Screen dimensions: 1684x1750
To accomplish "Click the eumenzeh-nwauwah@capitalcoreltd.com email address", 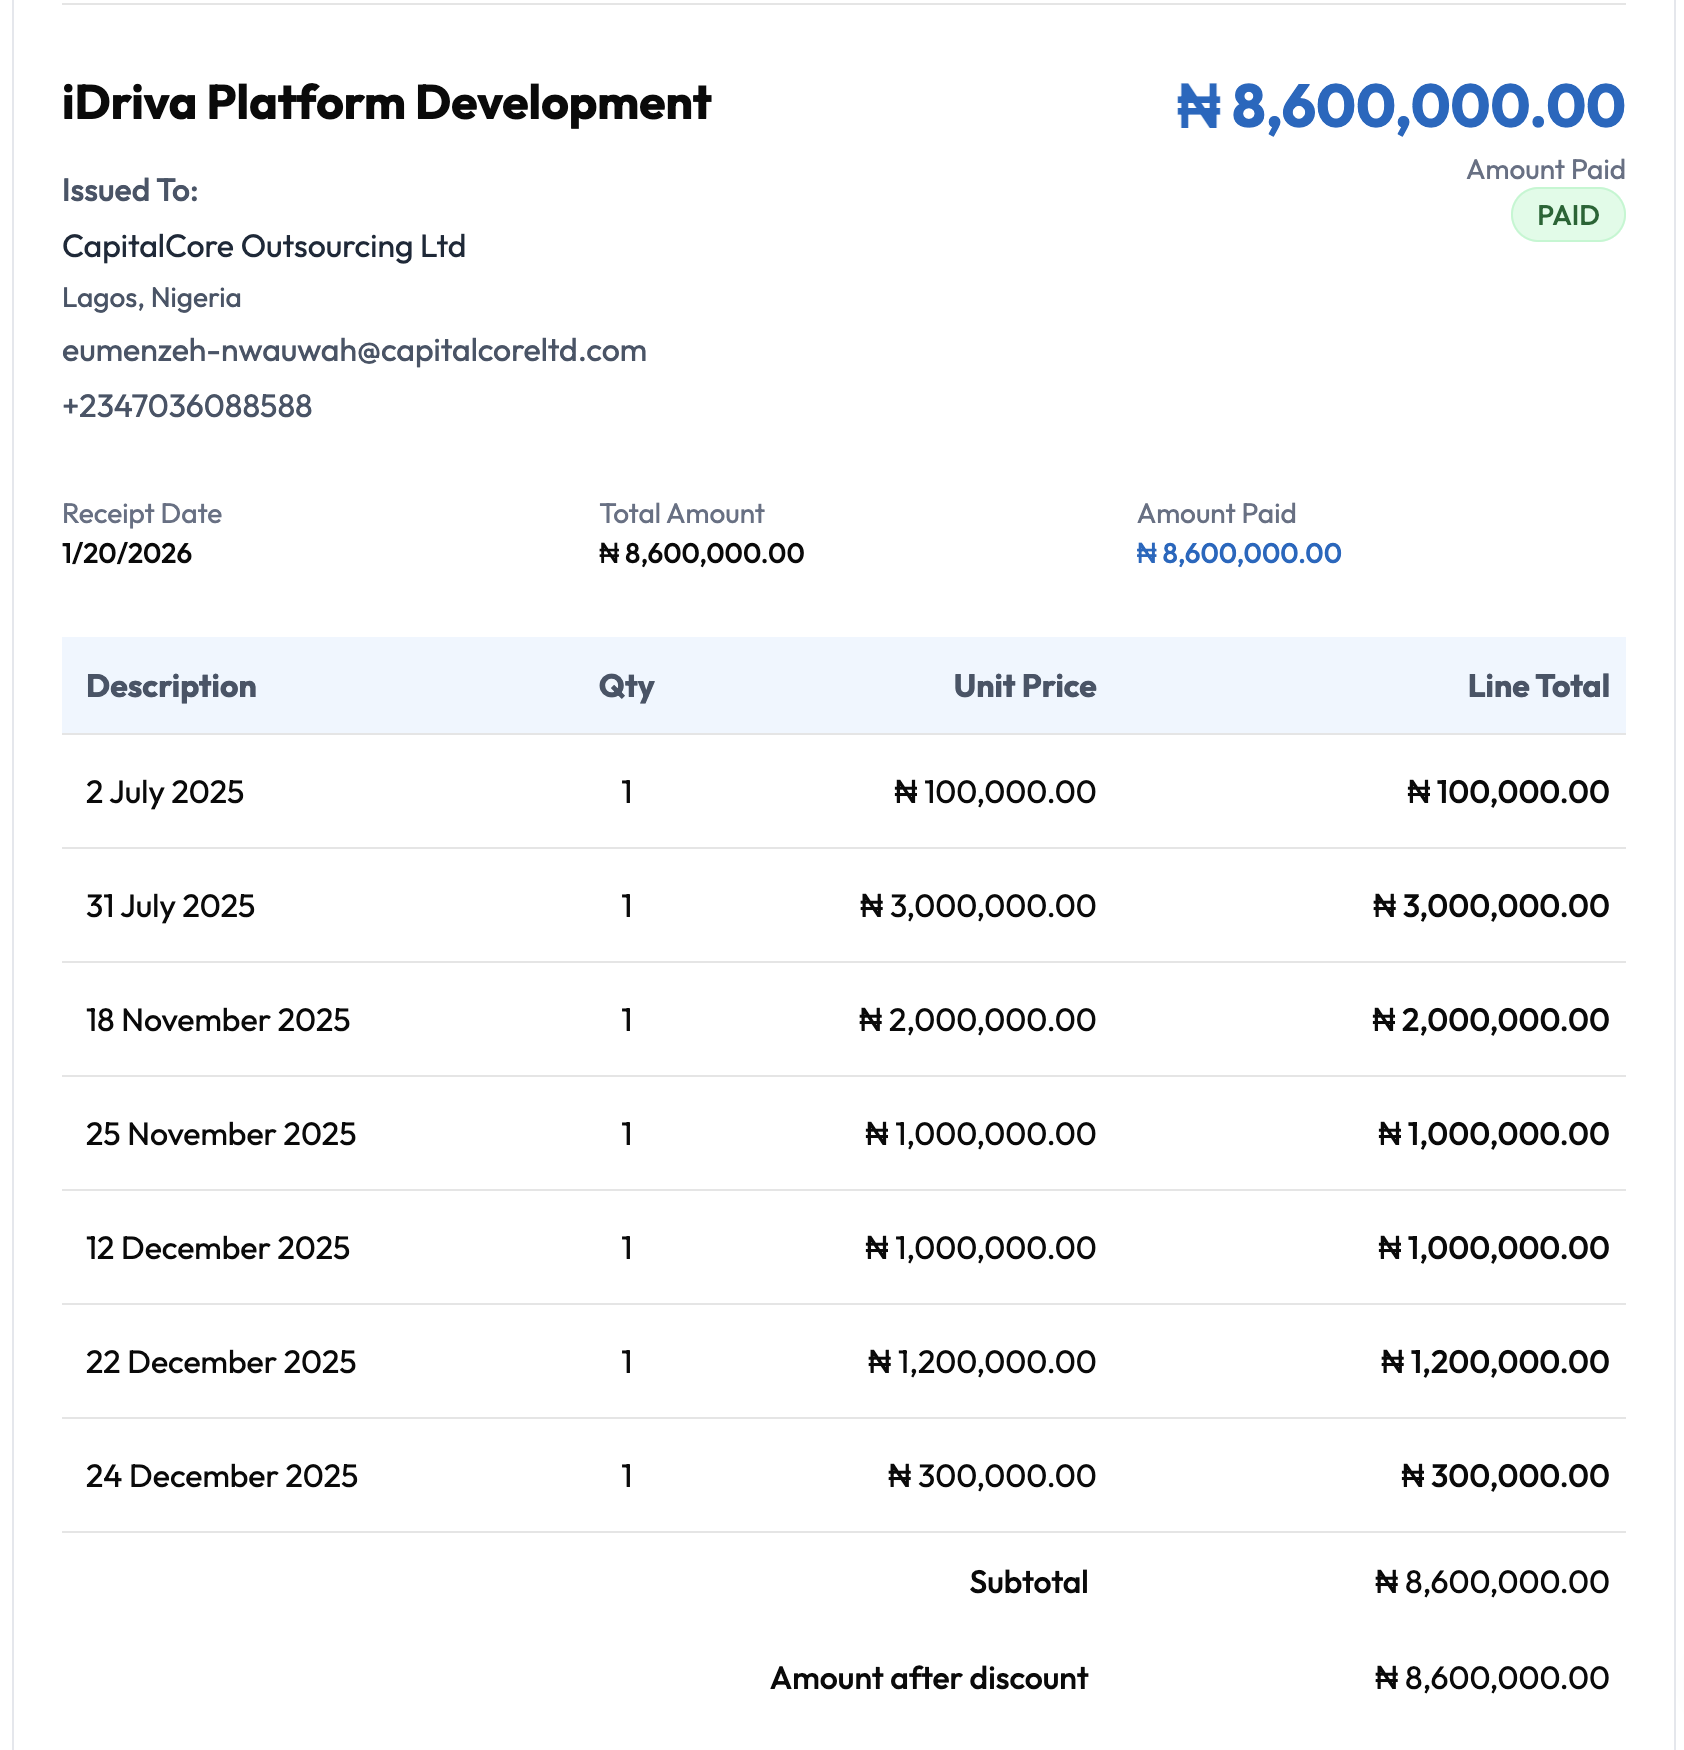I will click(x=354, y=351).
